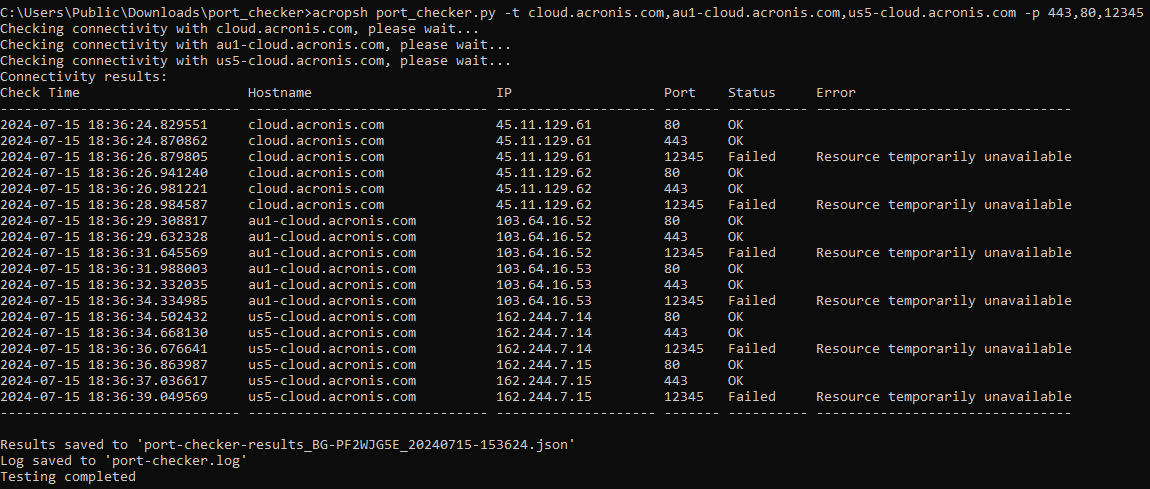The width and height of the screenshot is (1150, 489).
Task: Click the 'Status' column header
Action: pyautogui.click(x=752, y=93)
